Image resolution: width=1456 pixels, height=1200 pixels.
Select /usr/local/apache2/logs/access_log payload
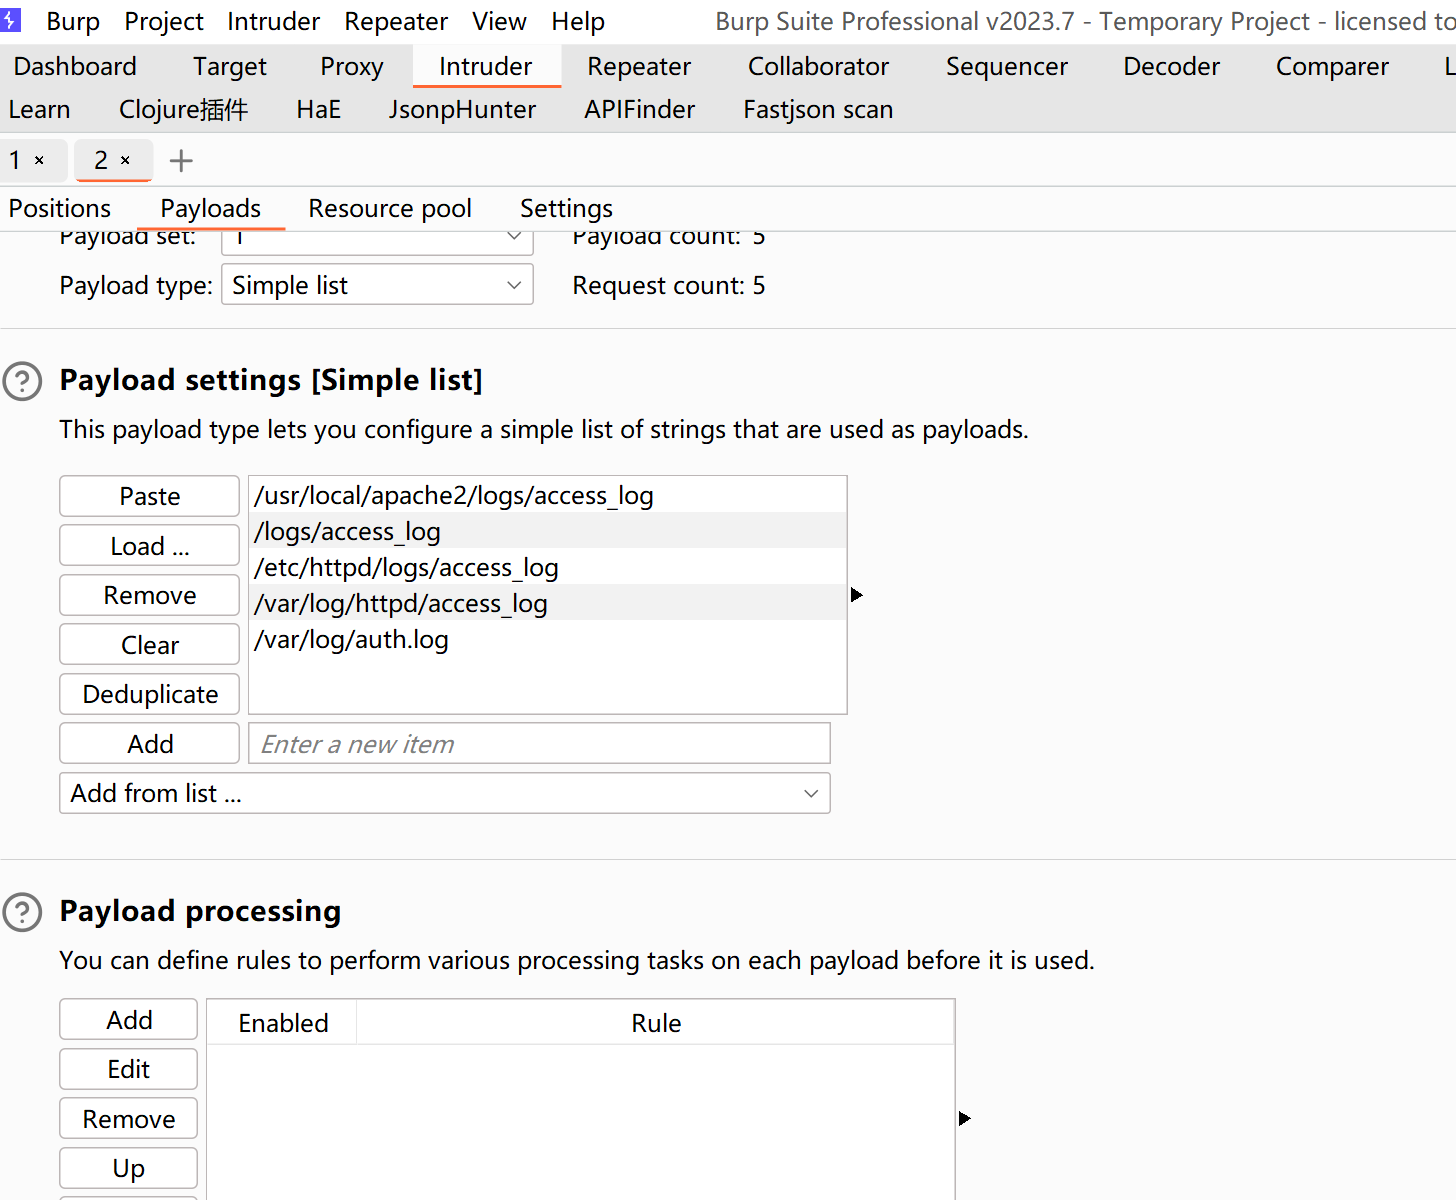coord(547,495)
